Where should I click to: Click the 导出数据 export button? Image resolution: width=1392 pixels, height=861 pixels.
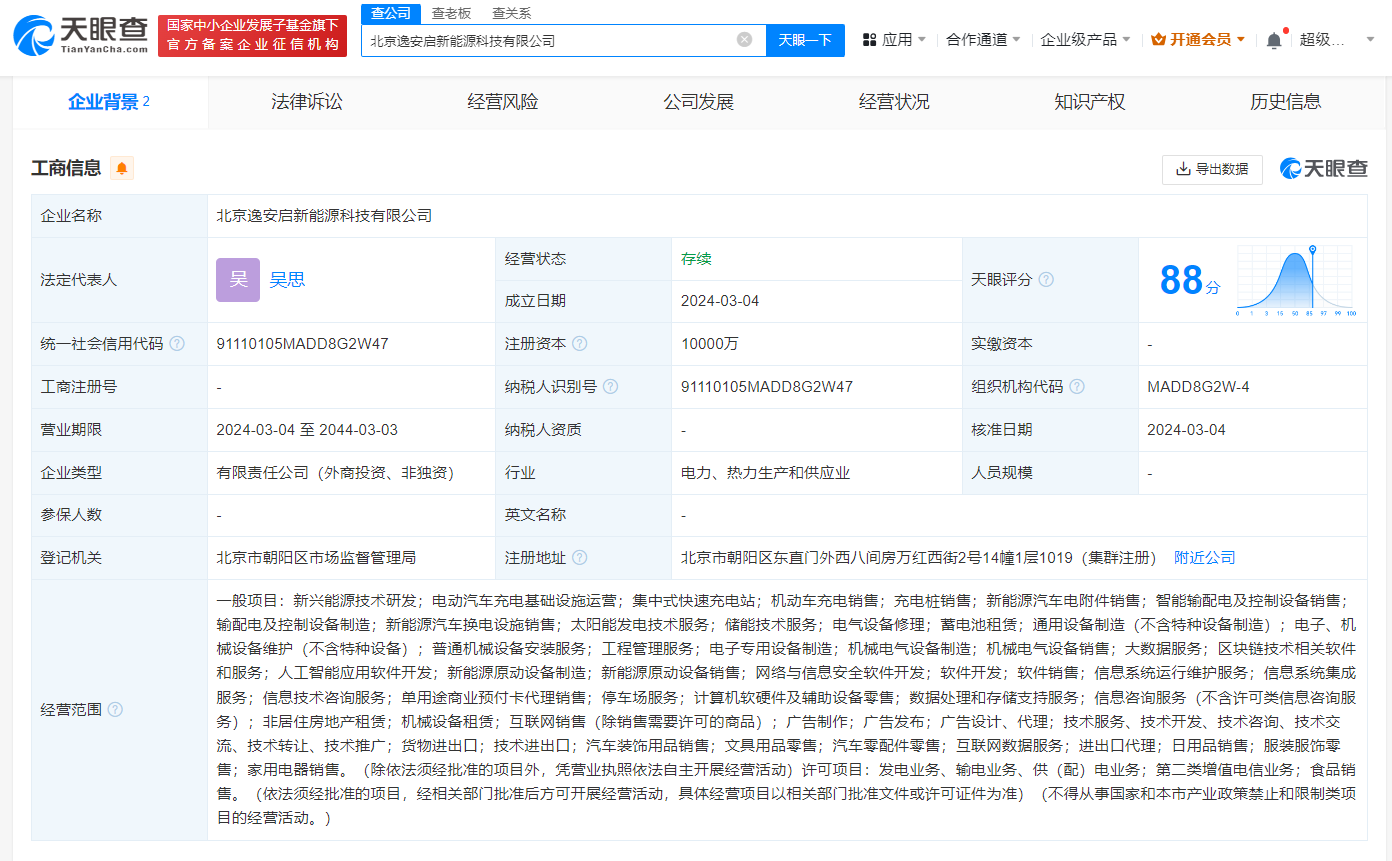pyautogui.click(x=1212, y=169)
